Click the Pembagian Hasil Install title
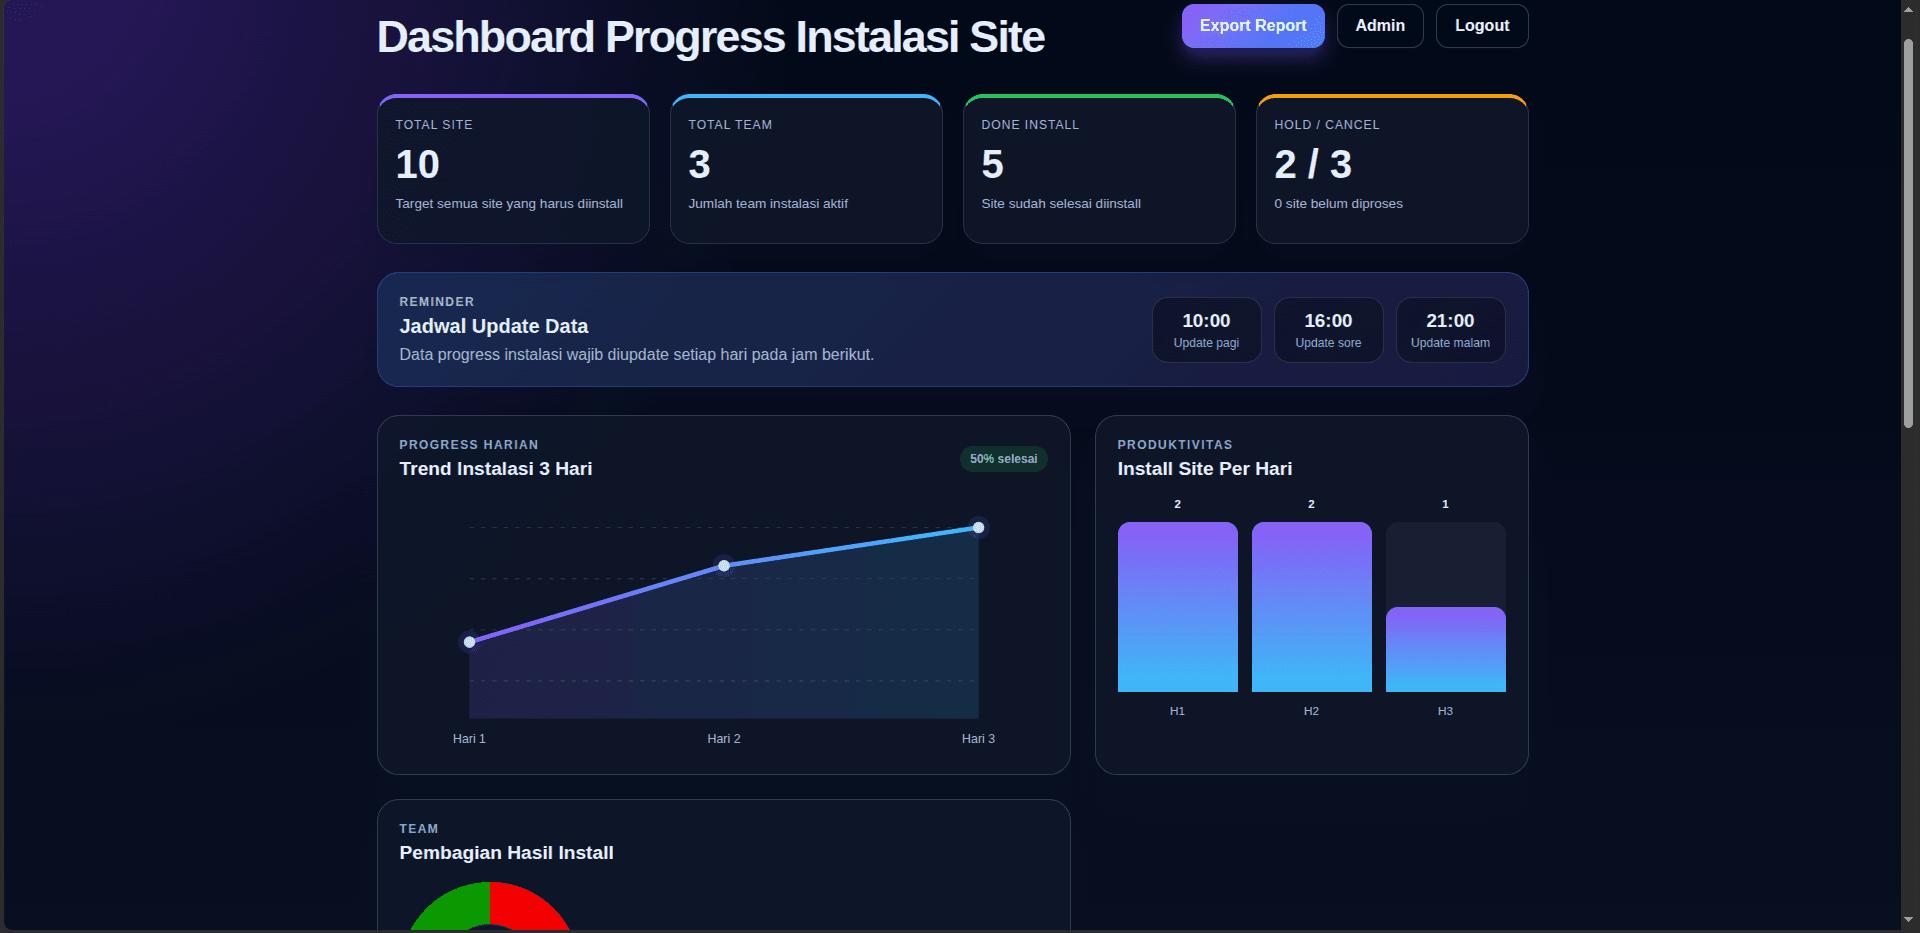The height and width of the screenshot is (933, 1920). (x=506, y=853)
